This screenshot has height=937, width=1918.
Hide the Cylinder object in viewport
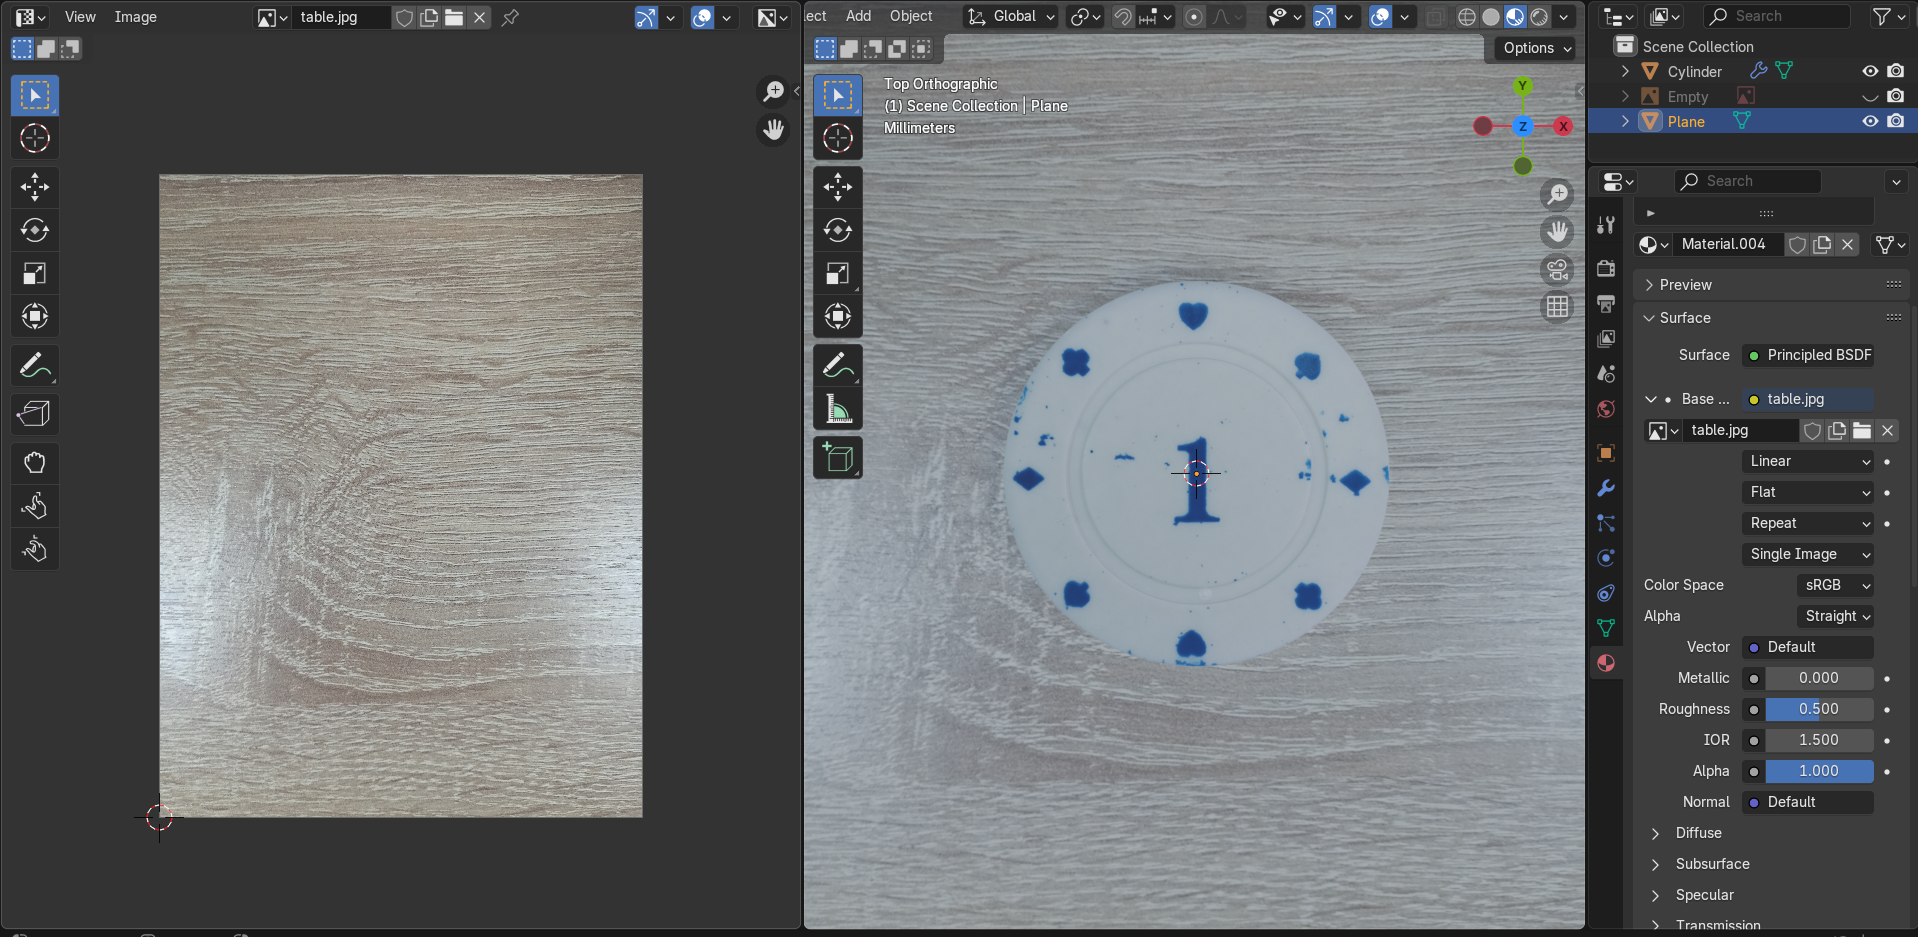click(1869, 71)
